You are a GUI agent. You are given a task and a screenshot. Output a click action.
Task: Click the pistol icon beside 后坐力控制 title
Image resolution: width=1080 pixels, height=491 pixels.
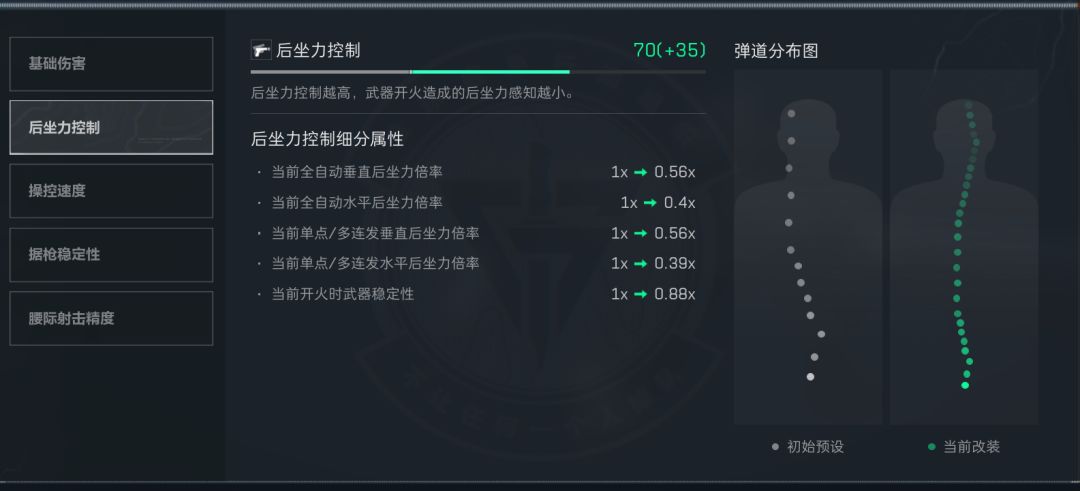click(261, 50)
